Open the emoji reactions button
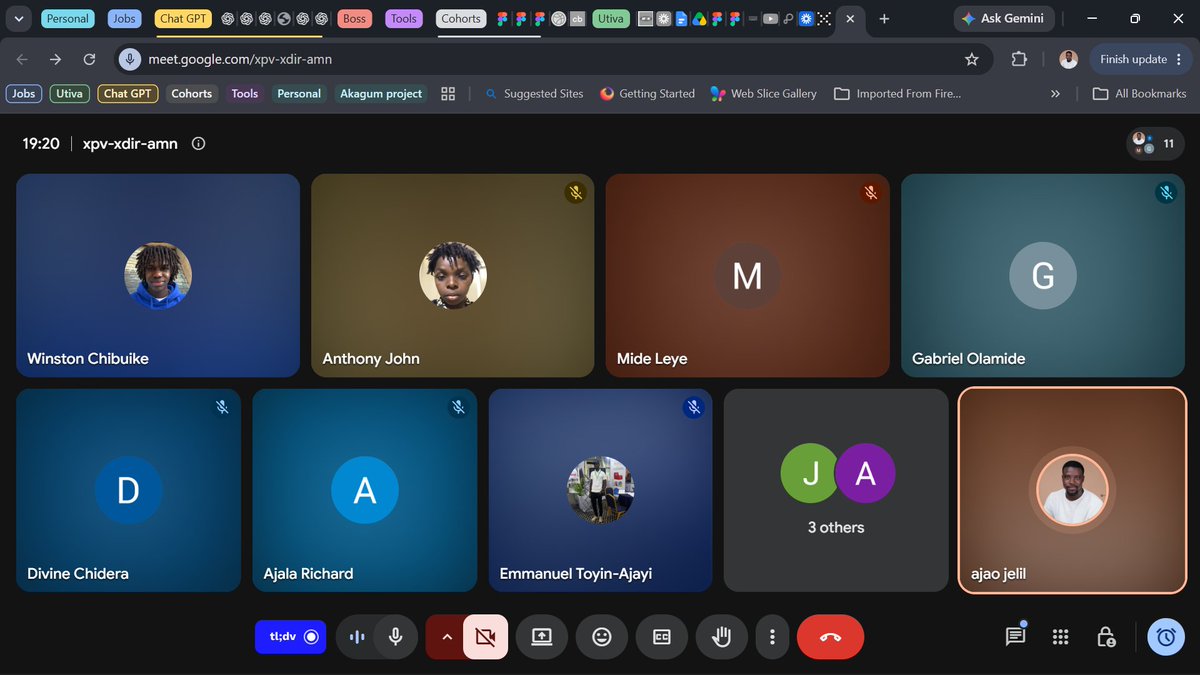The width and height of the screenshot is (1200, 675). click(x=602, y=636)
